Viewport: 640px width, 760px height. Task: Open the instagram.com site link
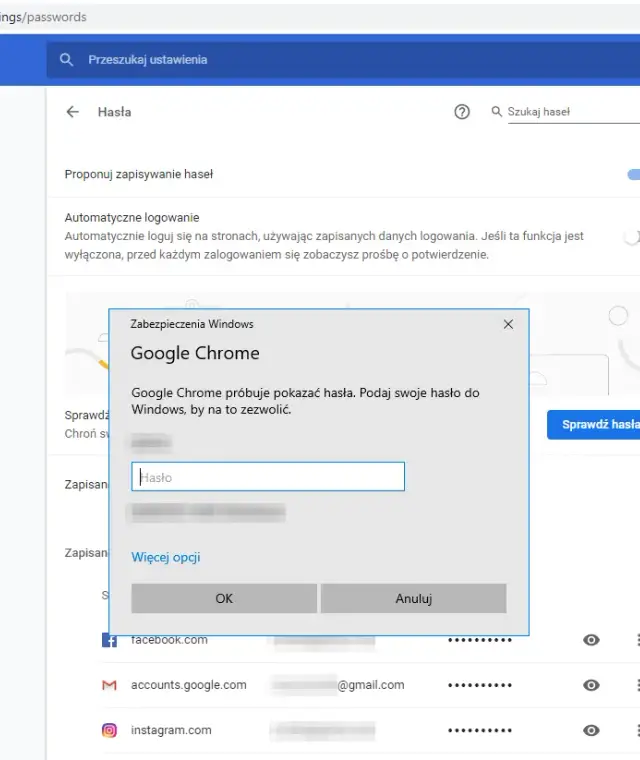pyautogui.click(x=171, y=730)
